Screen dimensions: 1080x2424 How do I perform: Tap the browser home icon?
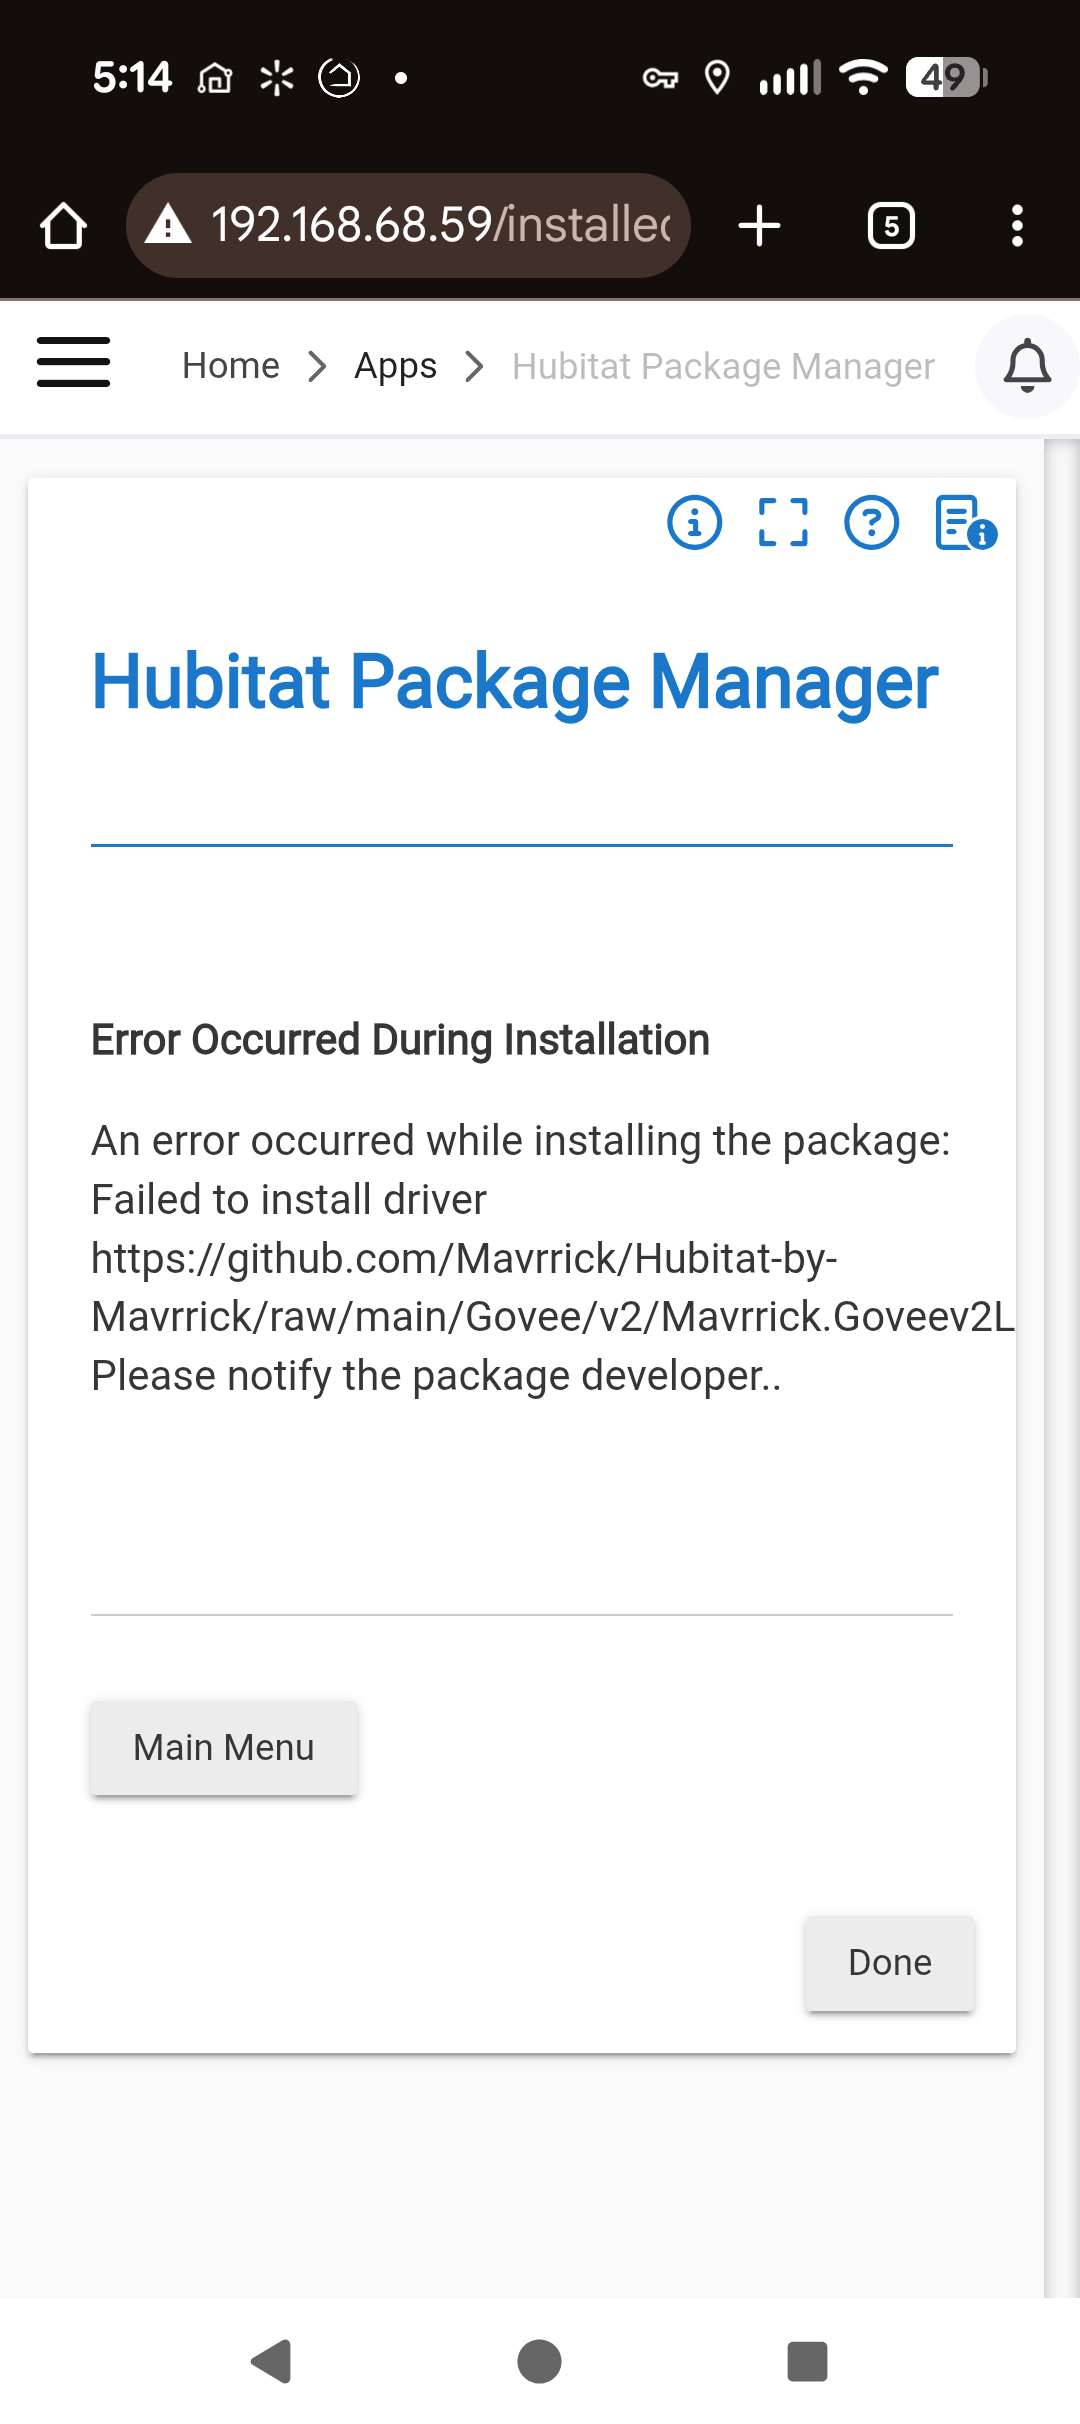pyautogui.click(x=63, y=225)
